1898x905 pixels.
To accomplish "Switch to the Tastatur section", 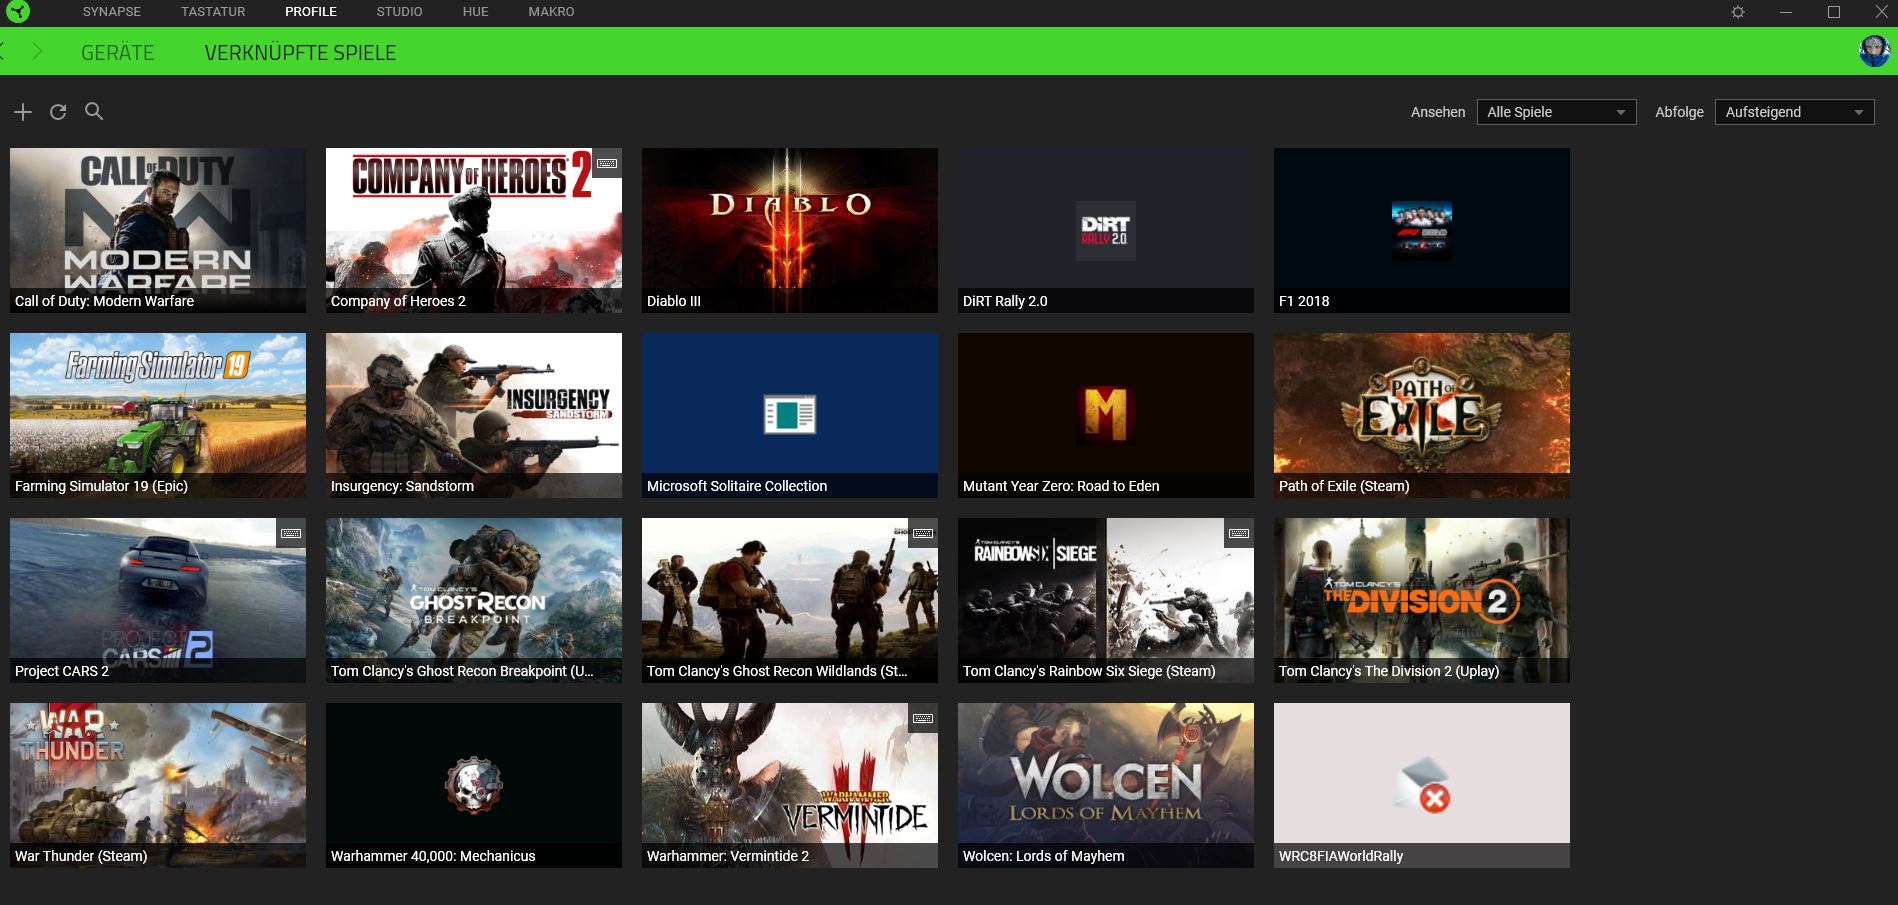I will [x=212, y=12].
